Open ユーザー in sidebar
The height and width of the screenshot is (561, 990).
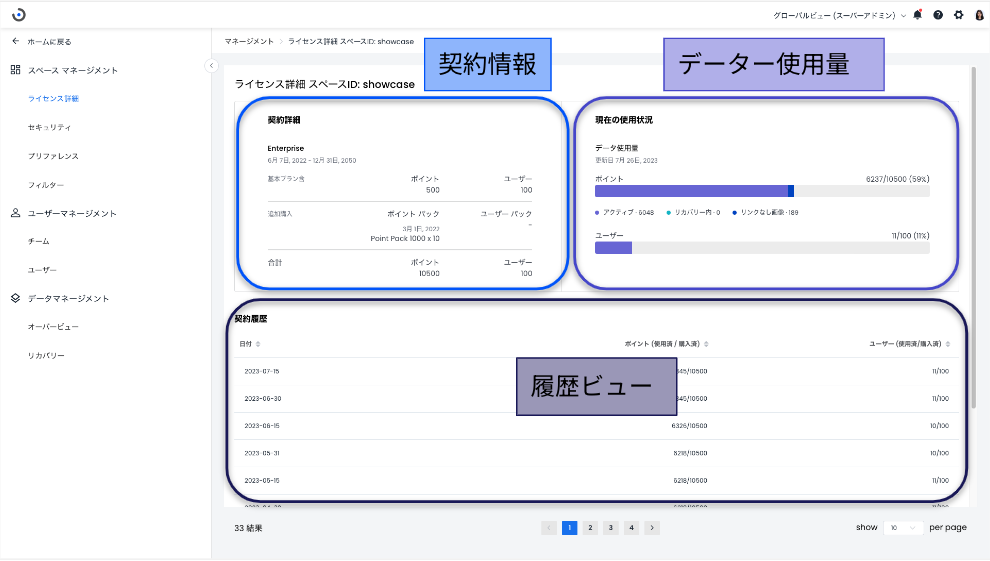point(42,269)
